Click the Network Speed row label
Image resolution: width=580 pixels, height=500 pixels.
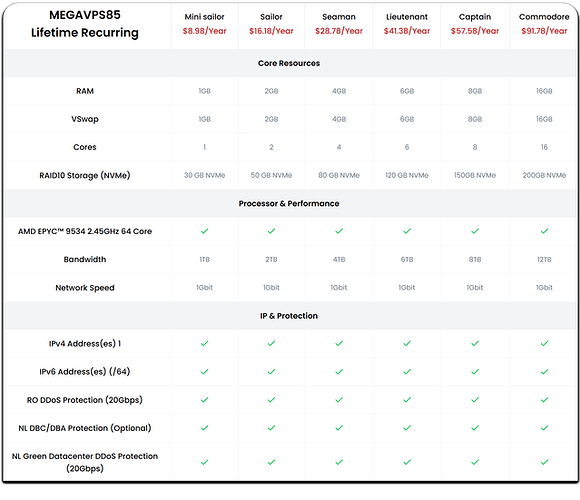pyautogui.click(x=85, y=288)
